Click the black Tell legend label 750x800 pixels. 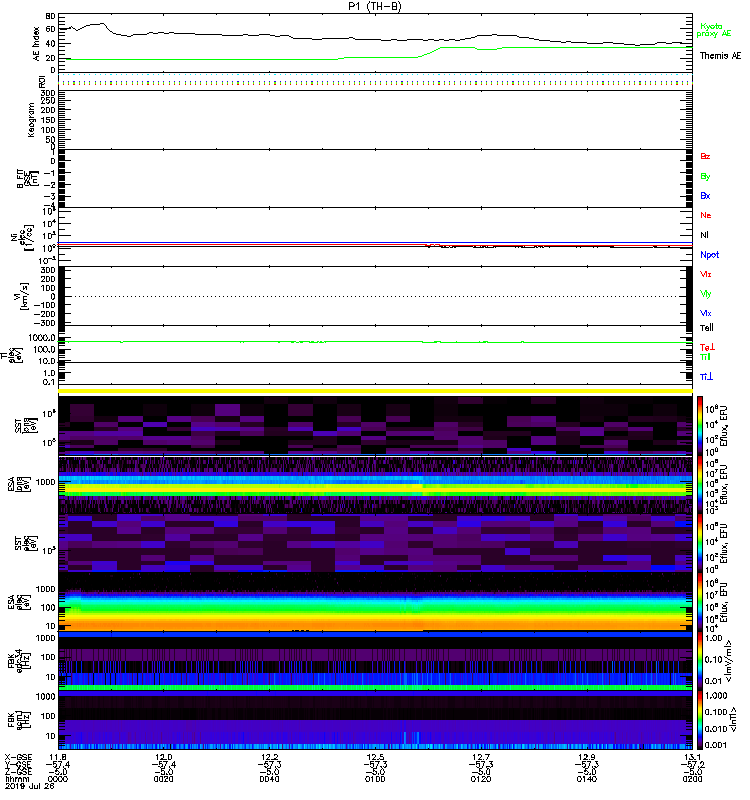pyautogui.click(x=707, y=328)
